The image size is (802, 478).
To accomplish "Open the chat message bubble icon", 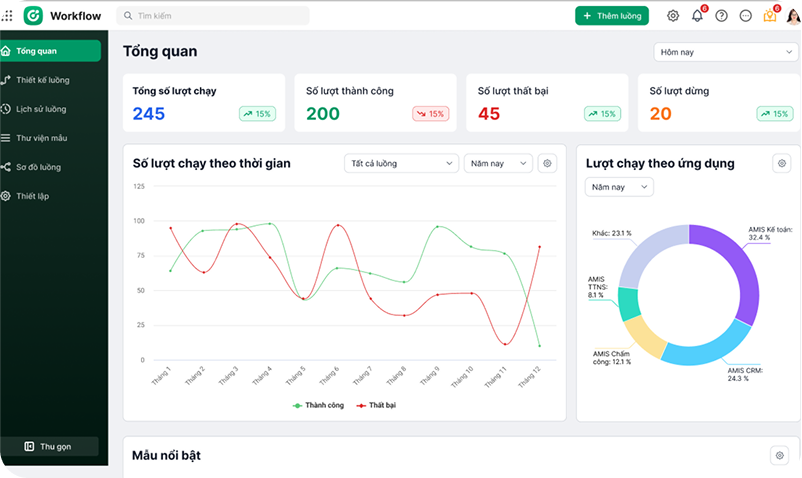I will [x=746, y=16].
